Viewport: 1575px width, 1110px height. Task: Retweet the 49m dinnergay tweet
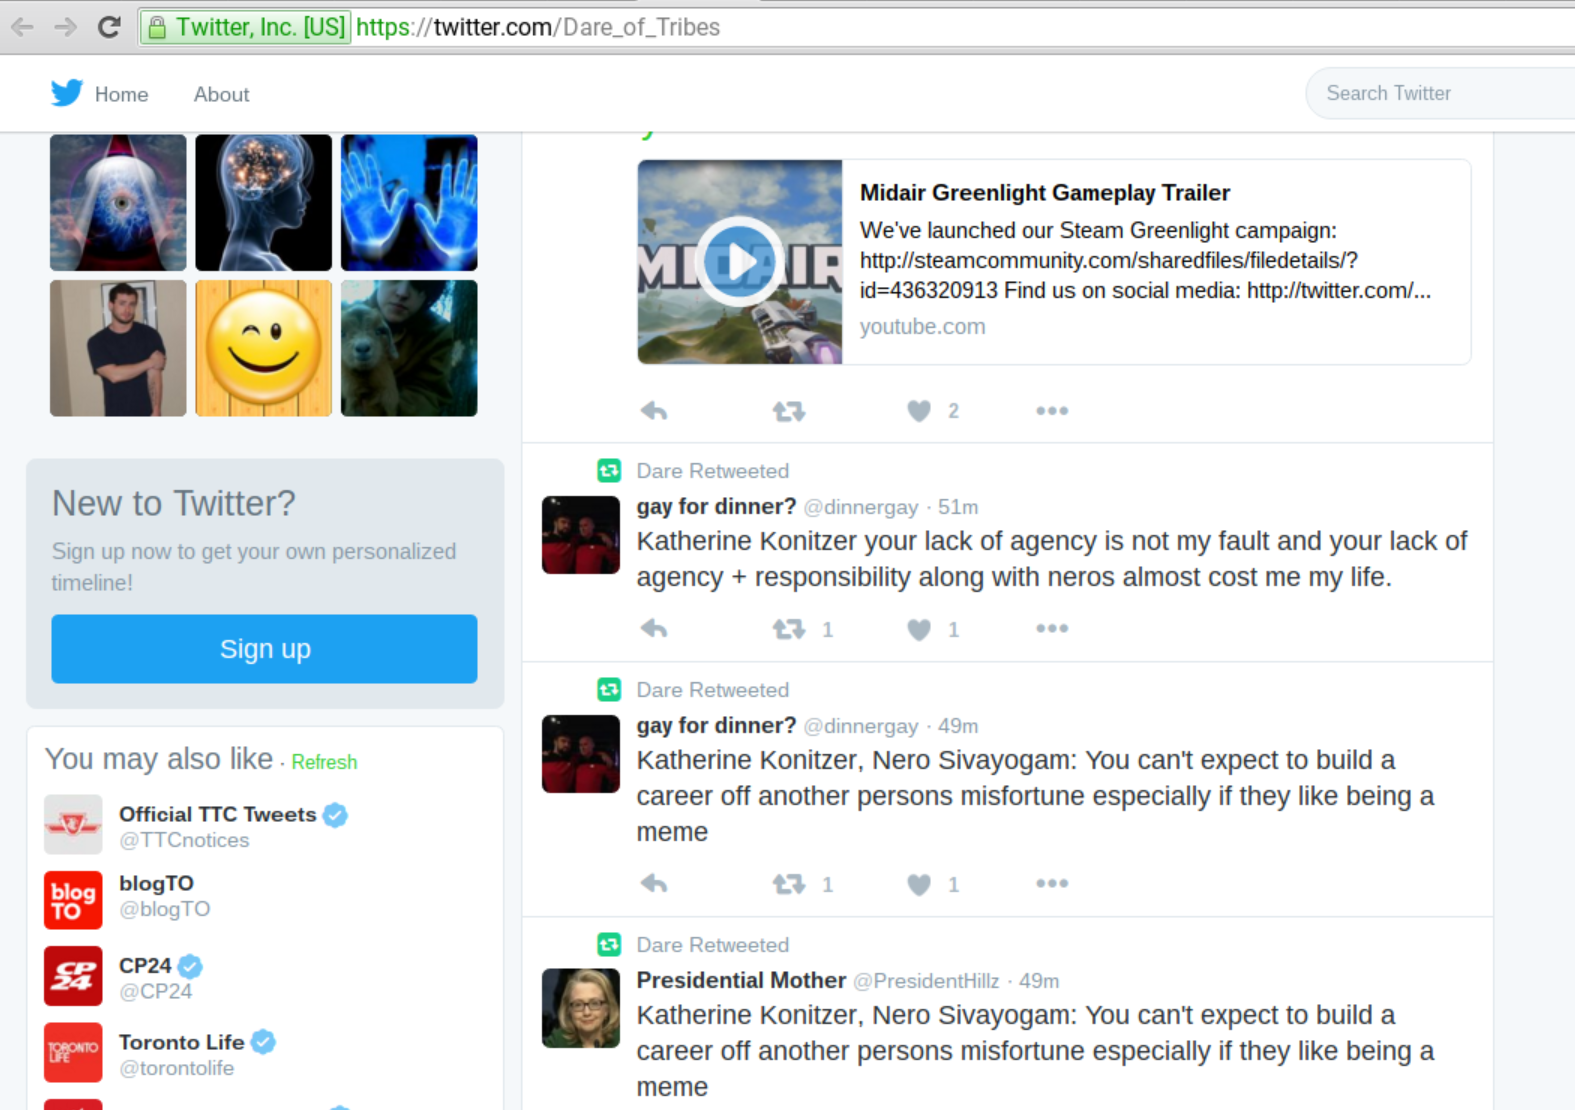click(788, 884)
